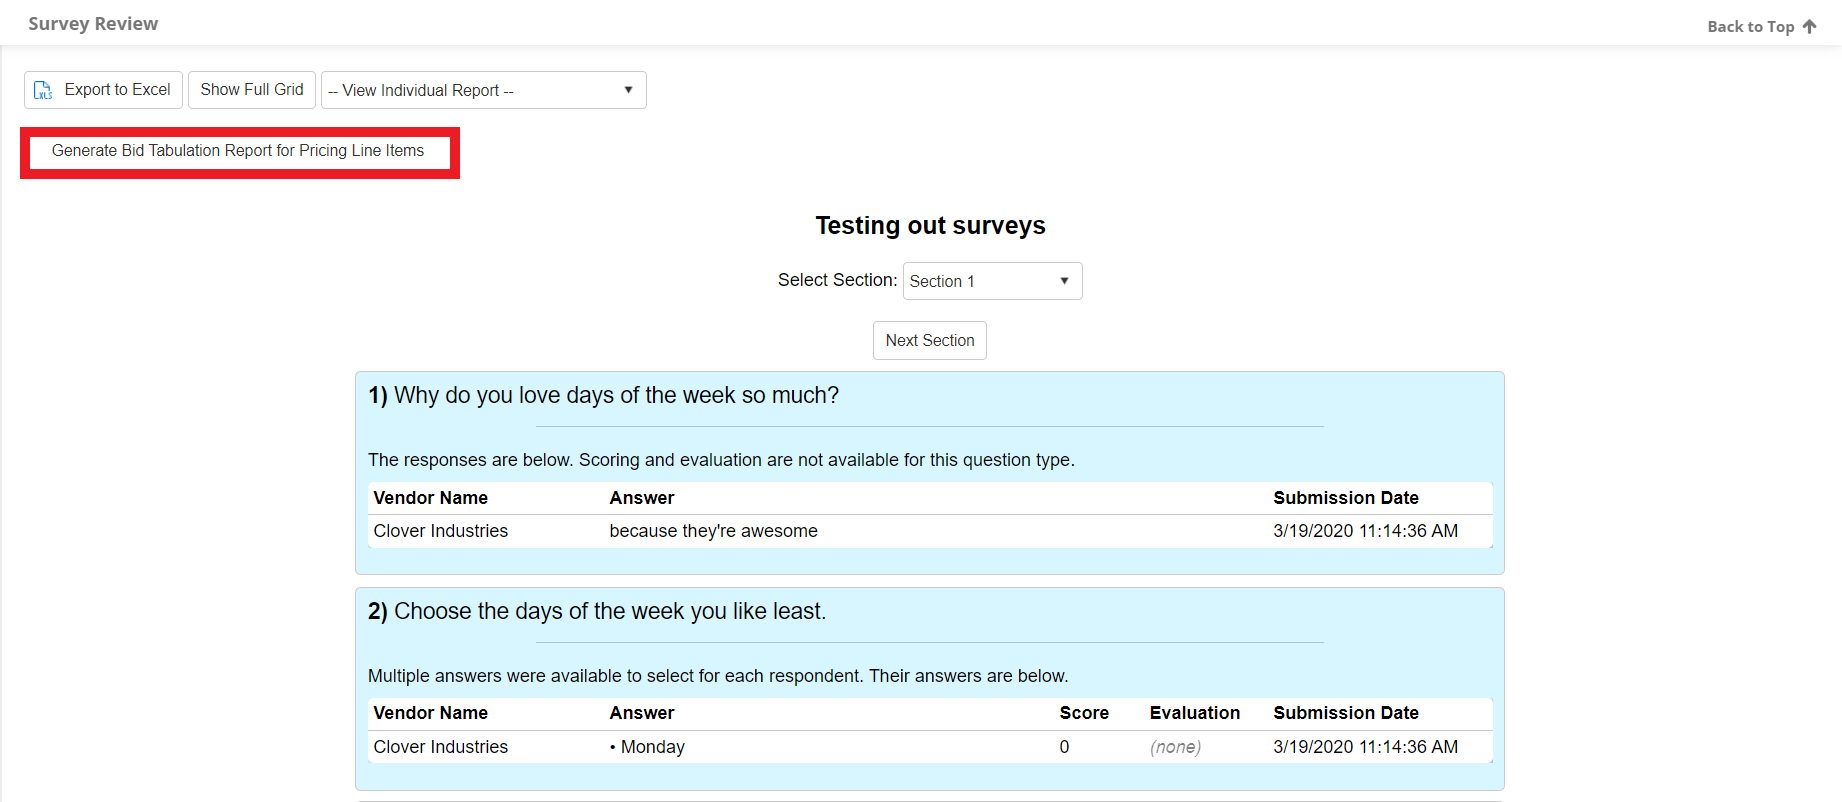Click question 2 heading about least liked days

pyautogui.click(x=597, y=611)
